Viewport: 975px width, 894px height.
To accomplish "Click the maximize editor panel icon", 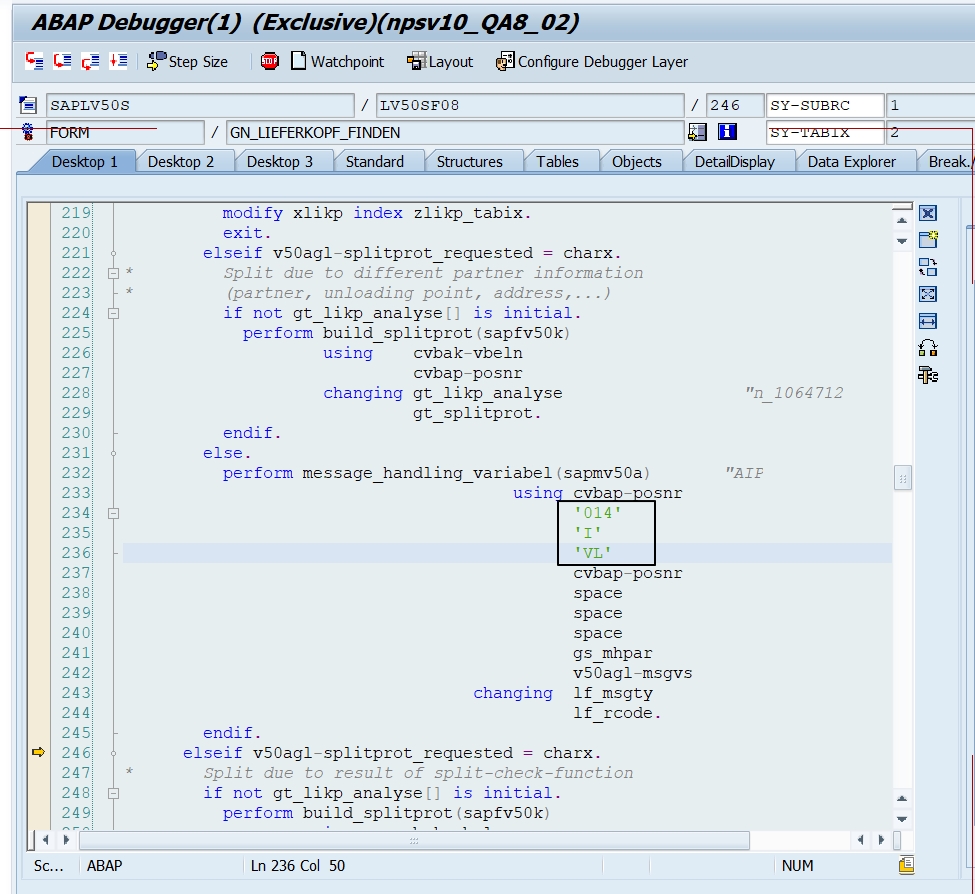I will point(928,294).
